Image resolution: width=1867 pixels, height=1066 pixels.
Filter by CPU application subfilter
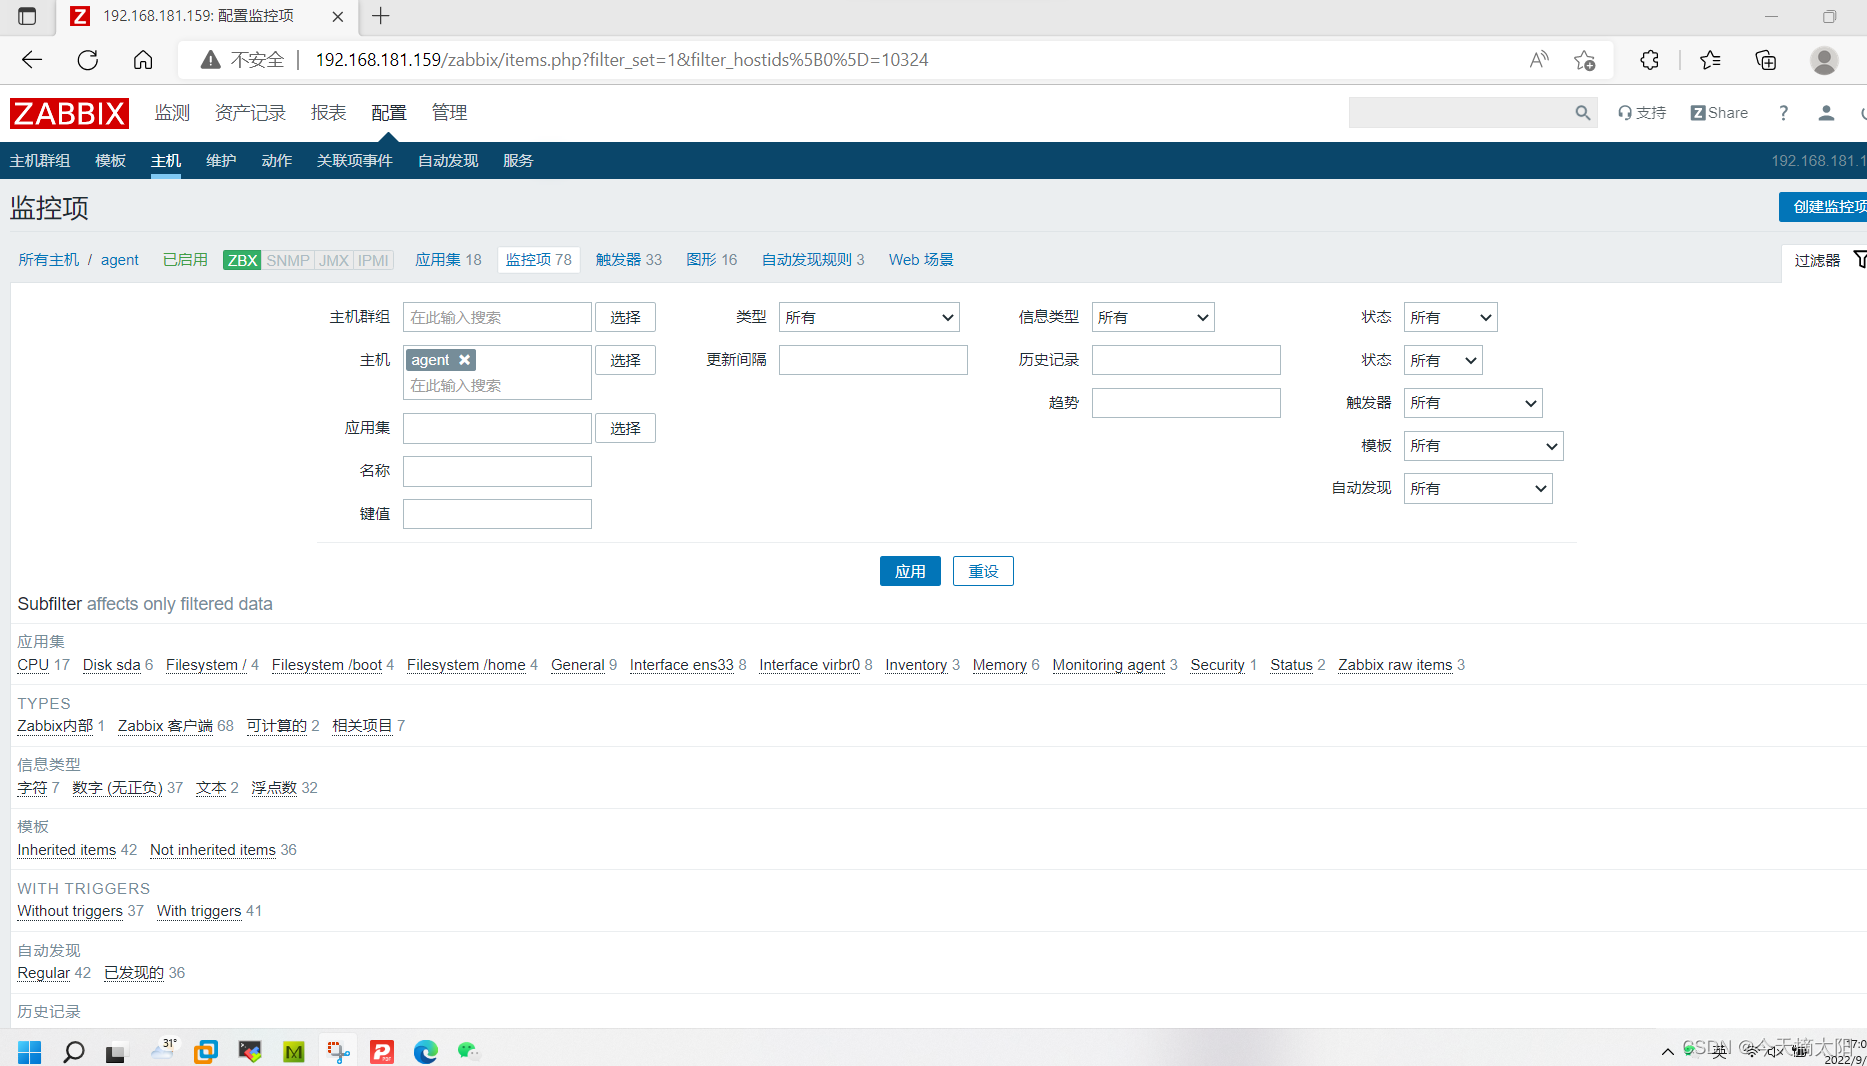33,665
